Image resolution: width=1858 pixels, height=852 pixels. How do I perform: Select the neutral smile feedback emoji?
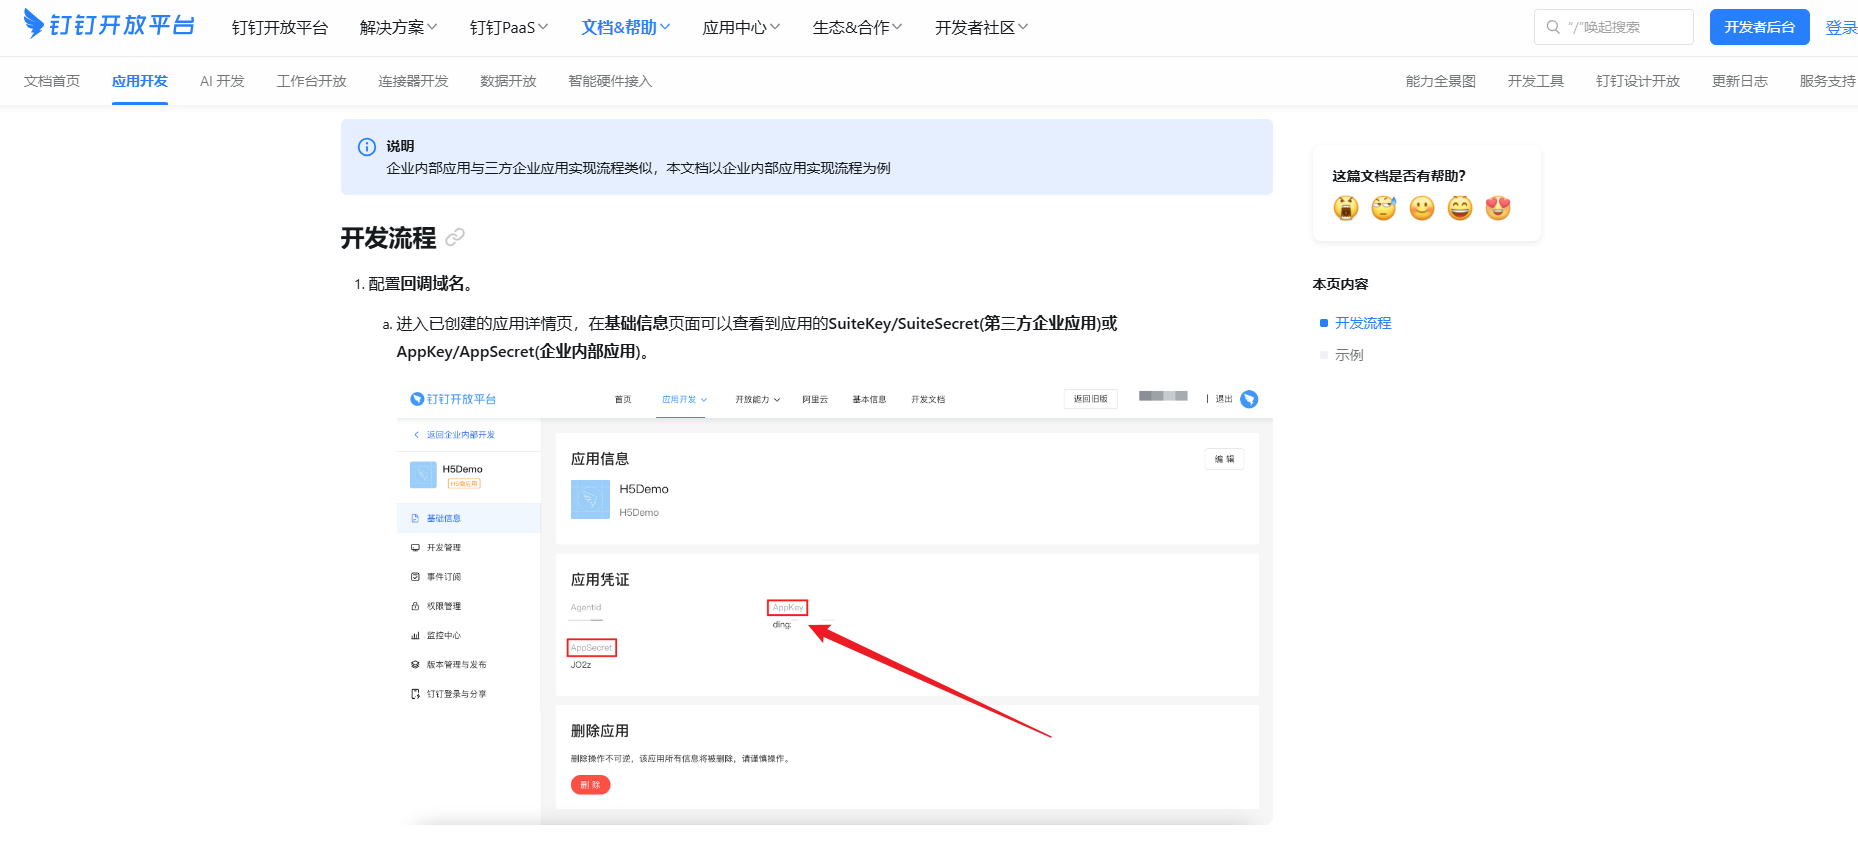coord(1422,208)
